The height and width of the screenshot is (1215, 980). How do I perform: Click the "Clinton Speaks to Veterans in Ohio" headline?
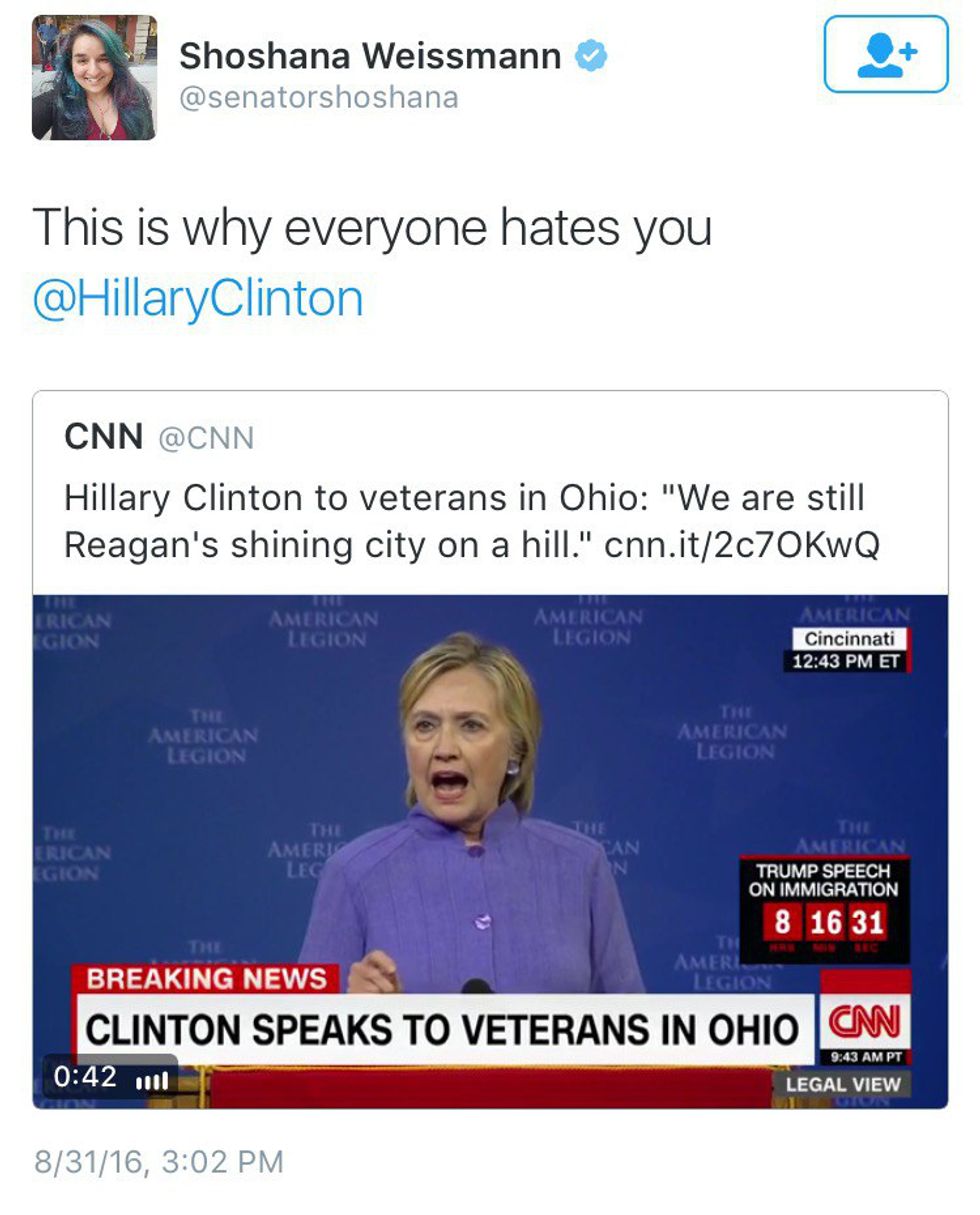coord(442,1029)
